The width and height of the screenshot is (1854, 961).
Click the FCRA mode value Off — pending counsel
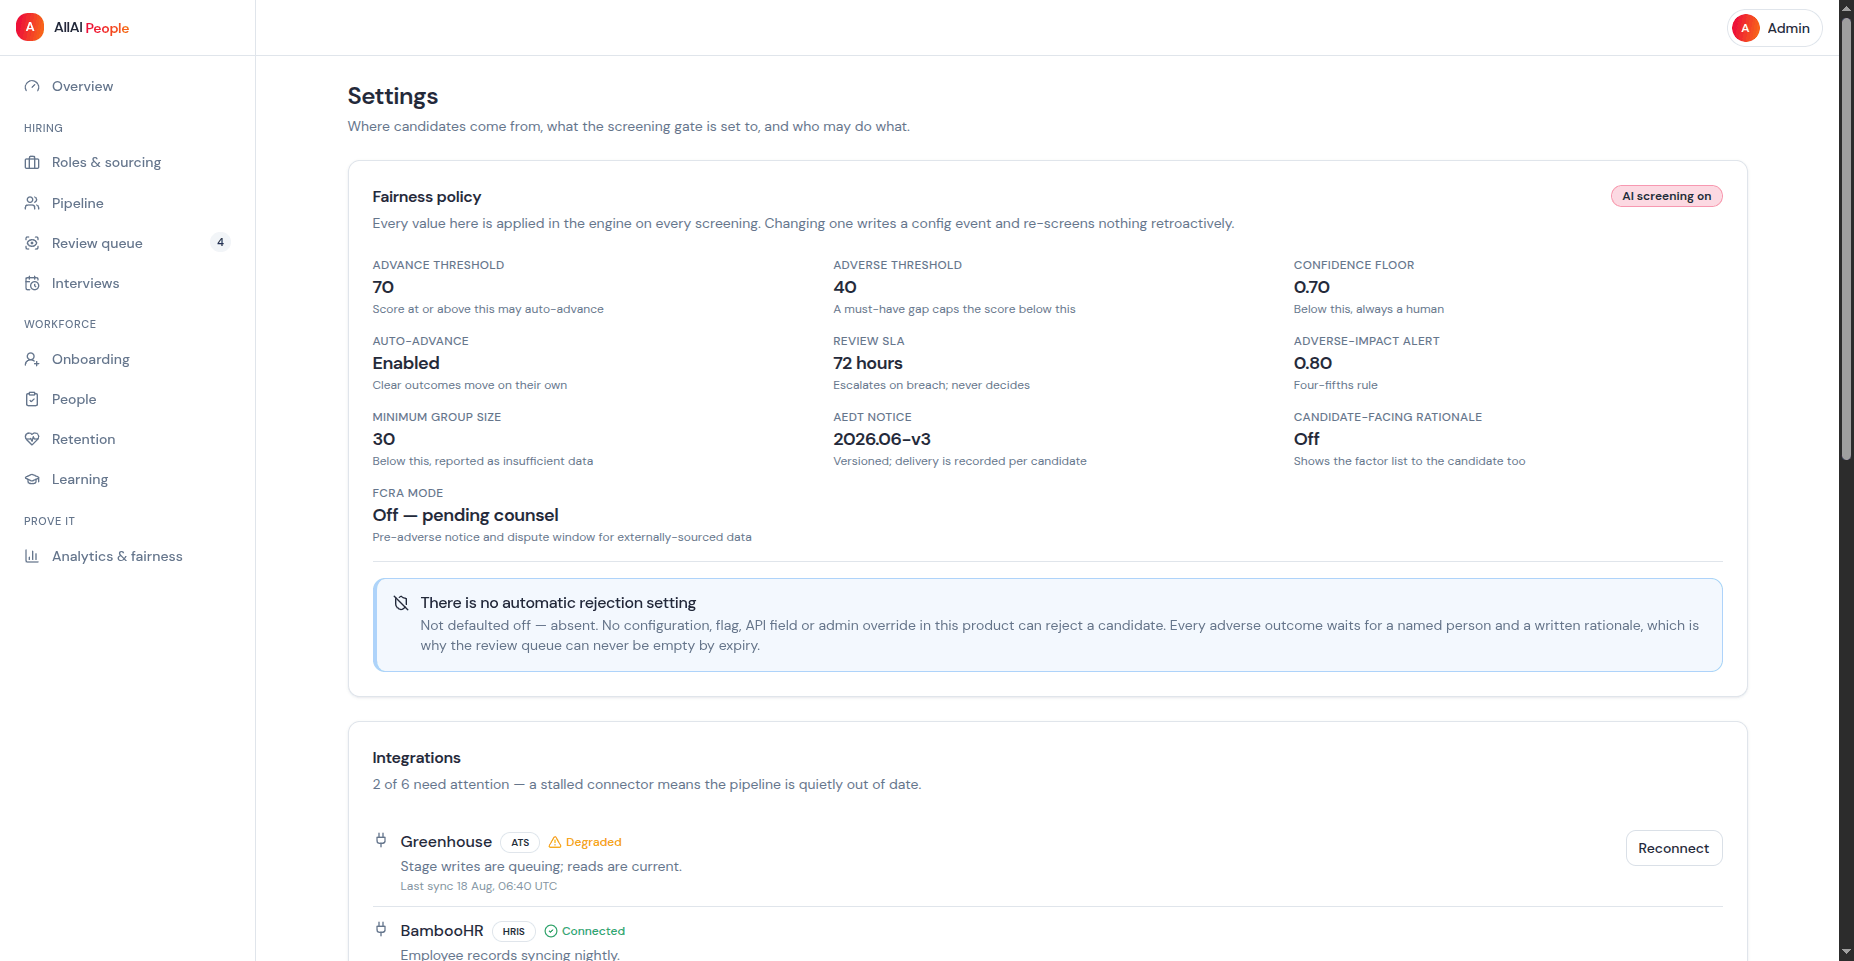point(465,515)
